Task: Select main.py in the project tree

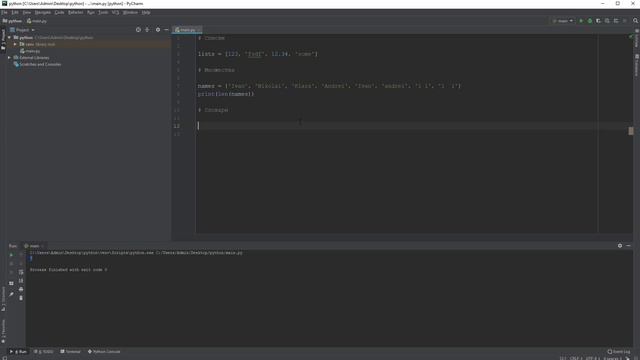Action: coord(30,51)
